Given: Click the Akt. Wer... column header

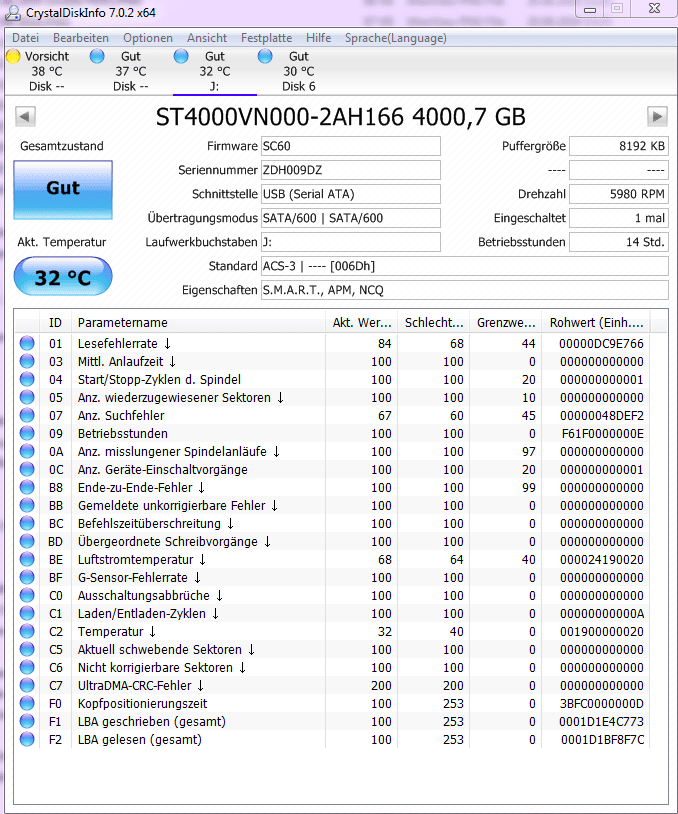Looking at the screenshot, I should click(x=362, y=322).
